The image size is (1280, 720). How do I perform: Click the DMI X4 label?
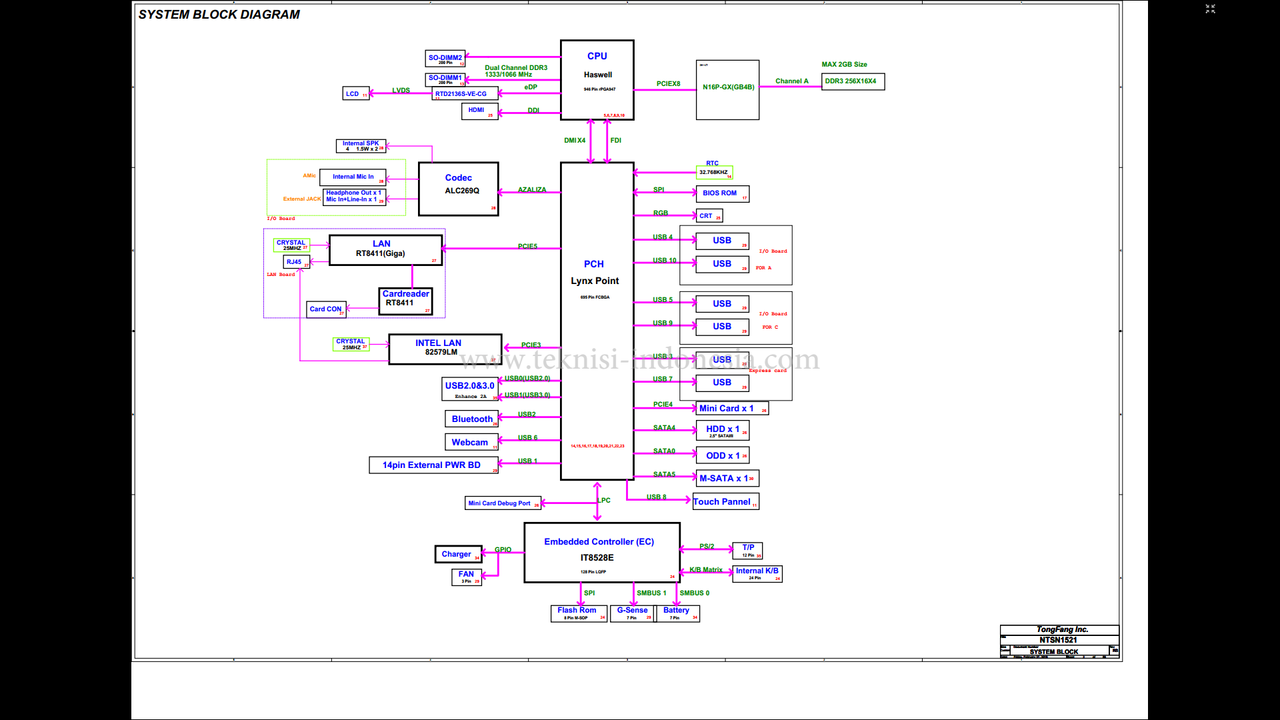click(x=575, y=140)
